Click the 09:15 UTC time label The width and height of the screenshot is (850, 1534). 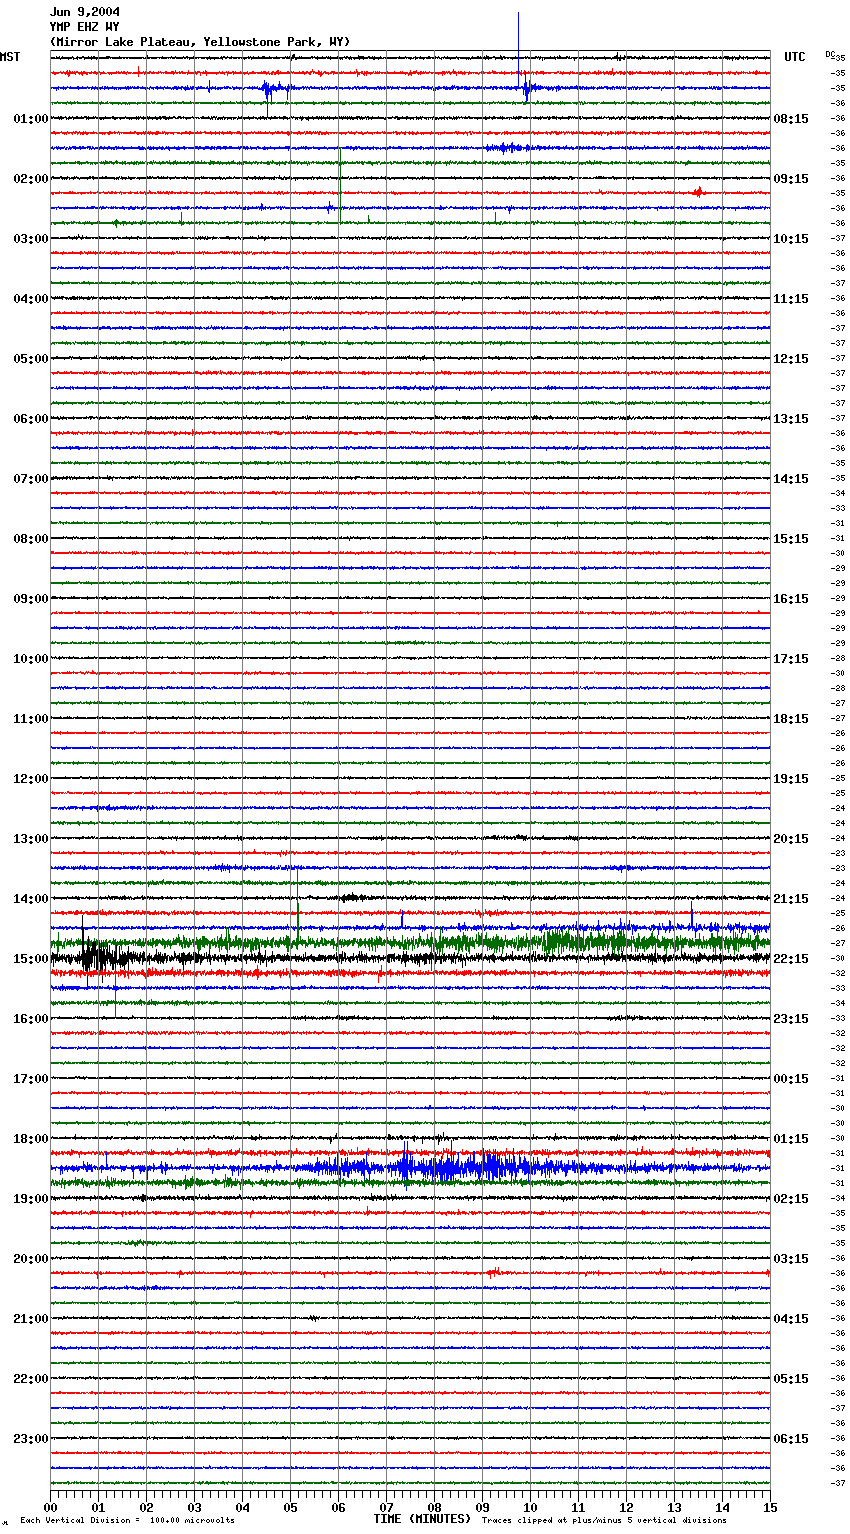point(791,179)
